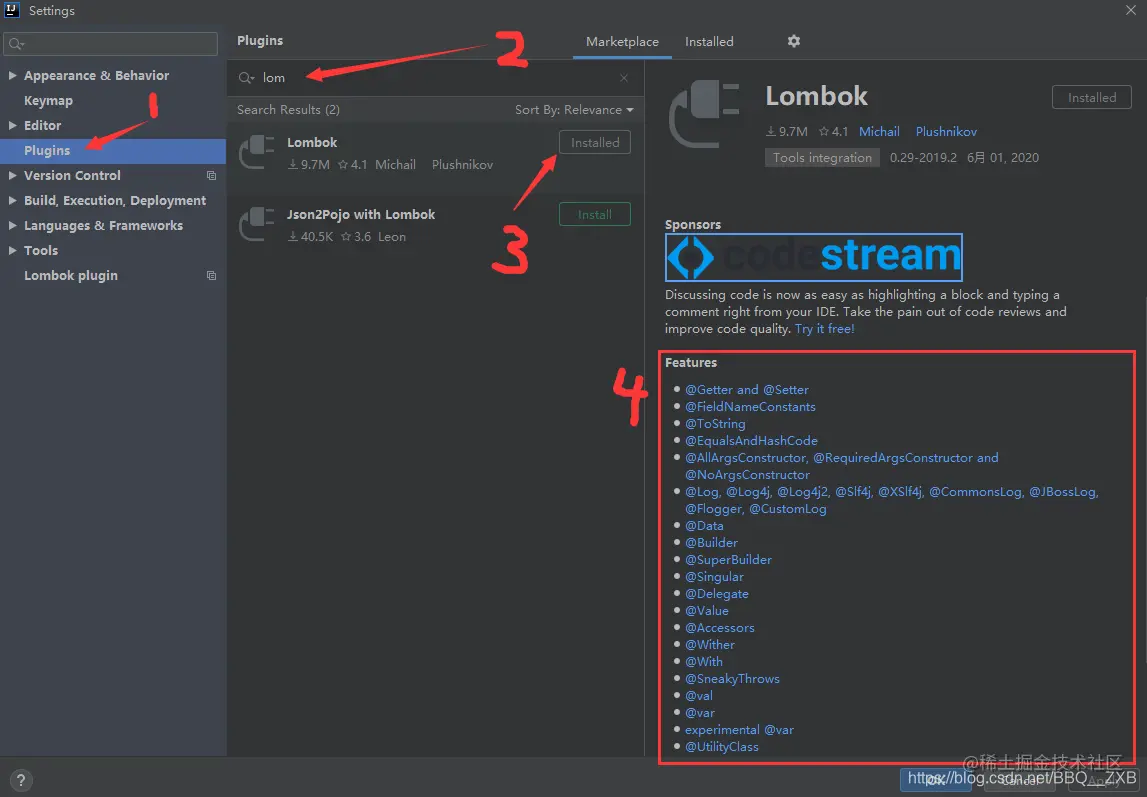This screenshot has height=797, width=1147.
Task: Click the settings sidebar search icon
Action: [16, 45]
